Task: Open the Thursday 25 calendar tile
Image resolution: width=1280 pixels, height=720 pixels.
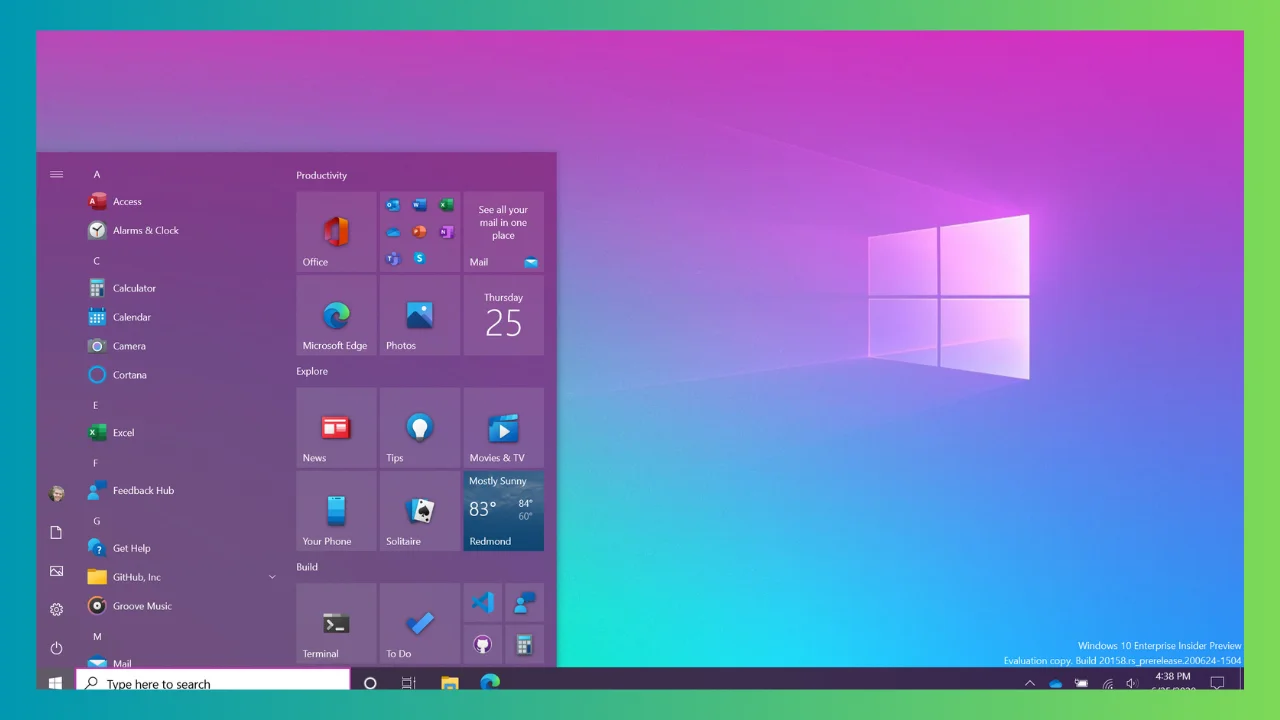Action: coord(503,315)
